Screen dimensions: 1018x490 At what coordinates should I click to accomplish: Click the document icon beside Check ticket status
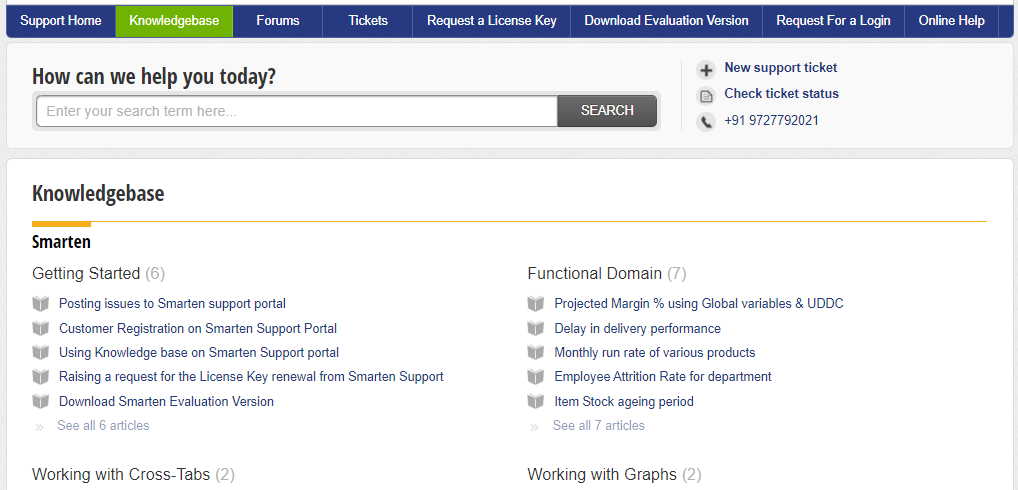[x=706, y=96]
